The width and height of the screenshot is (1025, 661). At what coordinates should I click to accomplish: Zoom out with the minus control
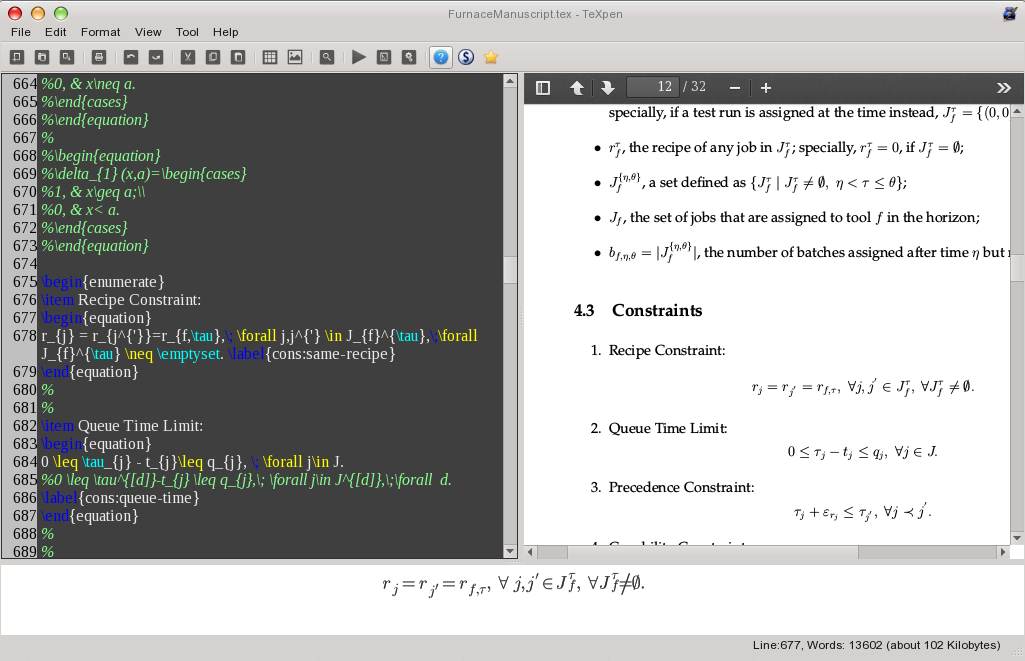click(x=734, y=87)
